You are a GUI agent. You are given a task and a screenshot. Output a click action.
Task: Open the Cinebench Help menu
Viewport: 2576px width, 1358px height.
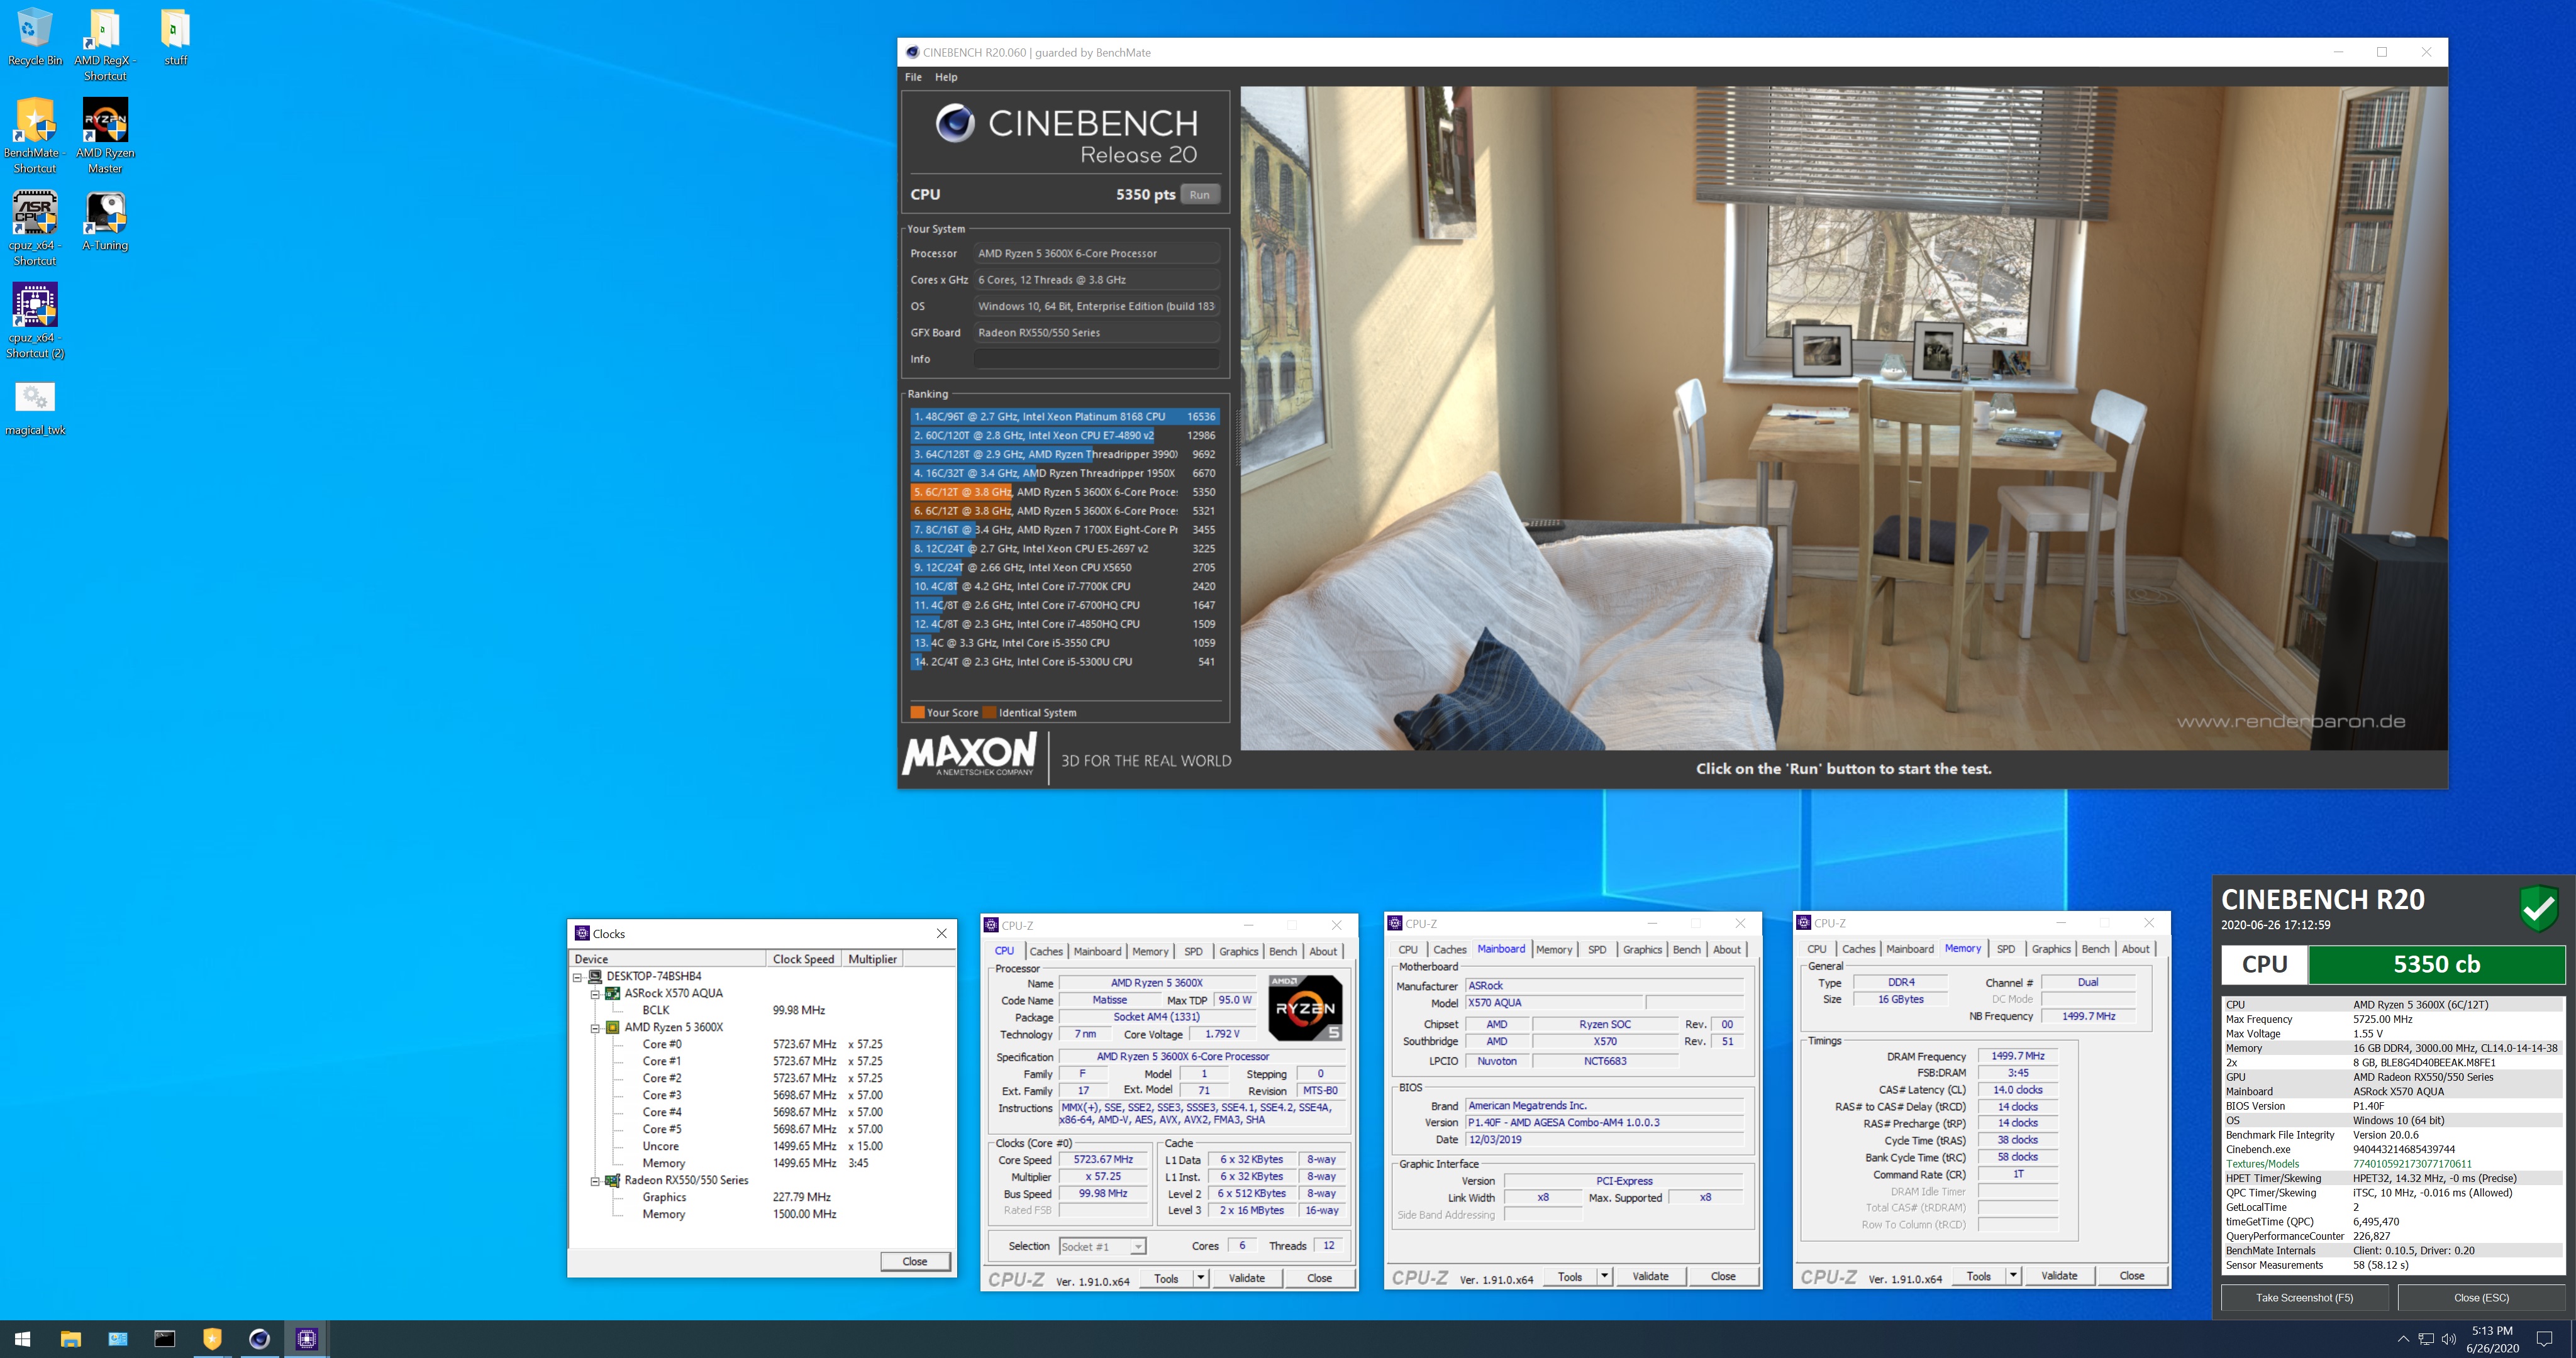pos(946,77)
